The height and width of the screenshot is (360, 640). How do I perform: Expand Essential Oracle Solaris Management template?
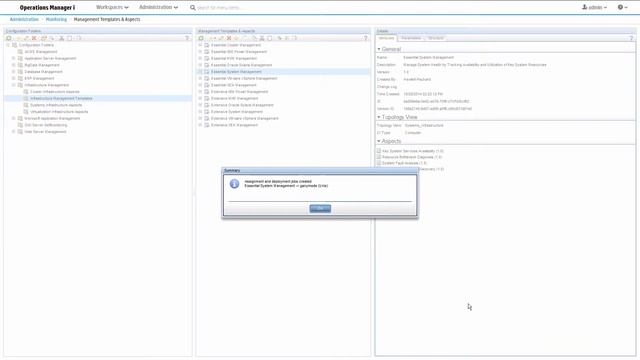click(x=200, y=65)
